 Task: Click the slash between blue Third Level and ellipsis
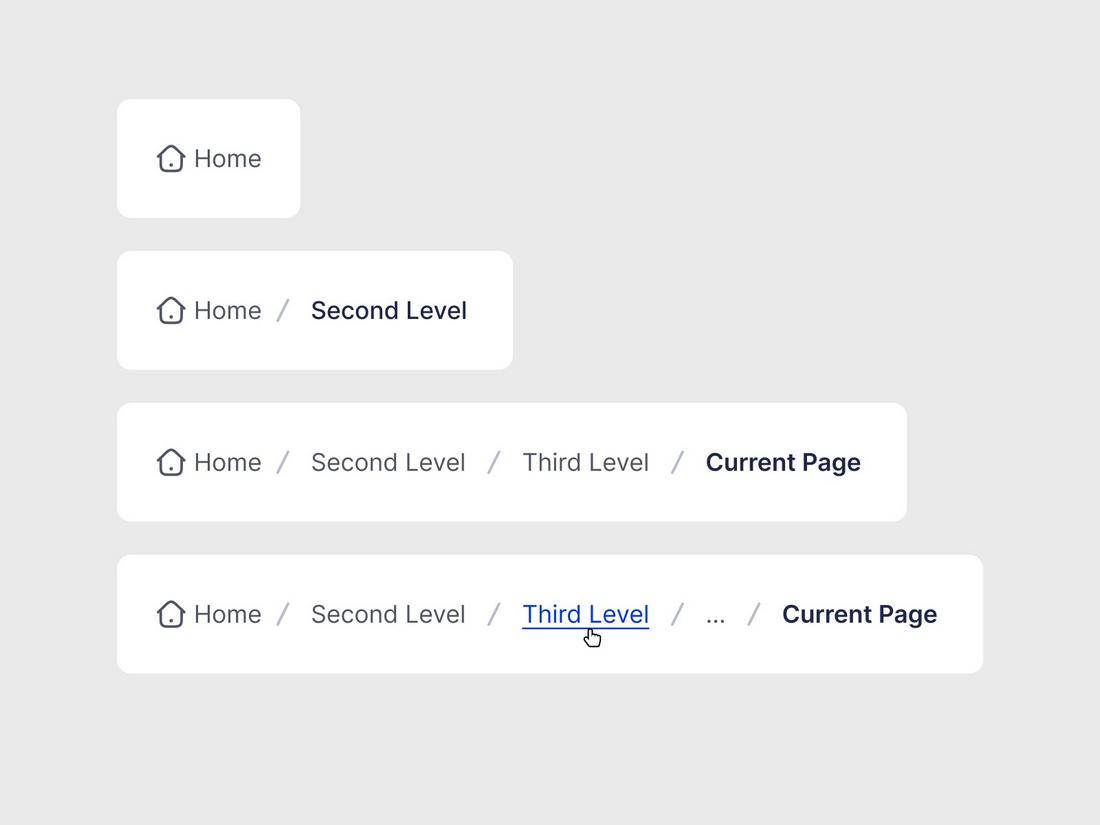pyautogui.click(x=677, y=614)
